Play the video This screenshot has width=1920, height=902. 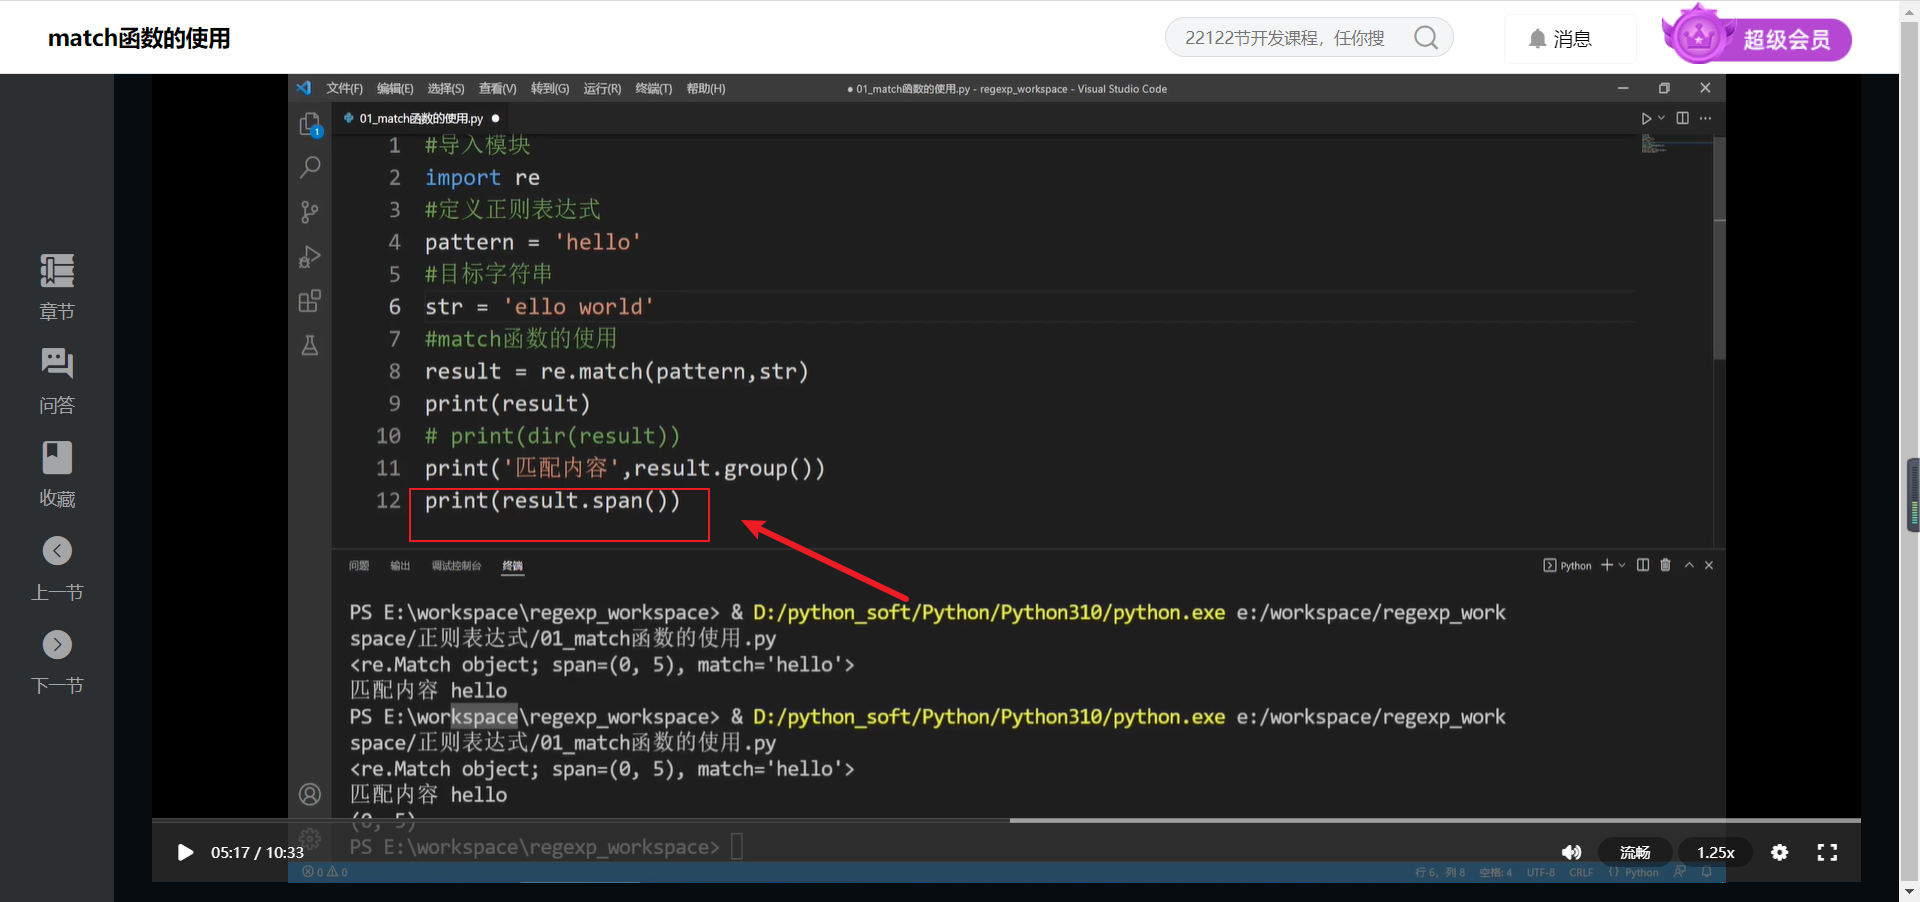click(x=185, y=852)
